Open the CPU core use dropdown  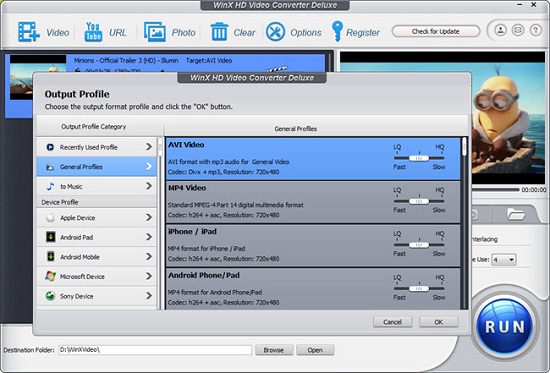[x=503, y=260]
